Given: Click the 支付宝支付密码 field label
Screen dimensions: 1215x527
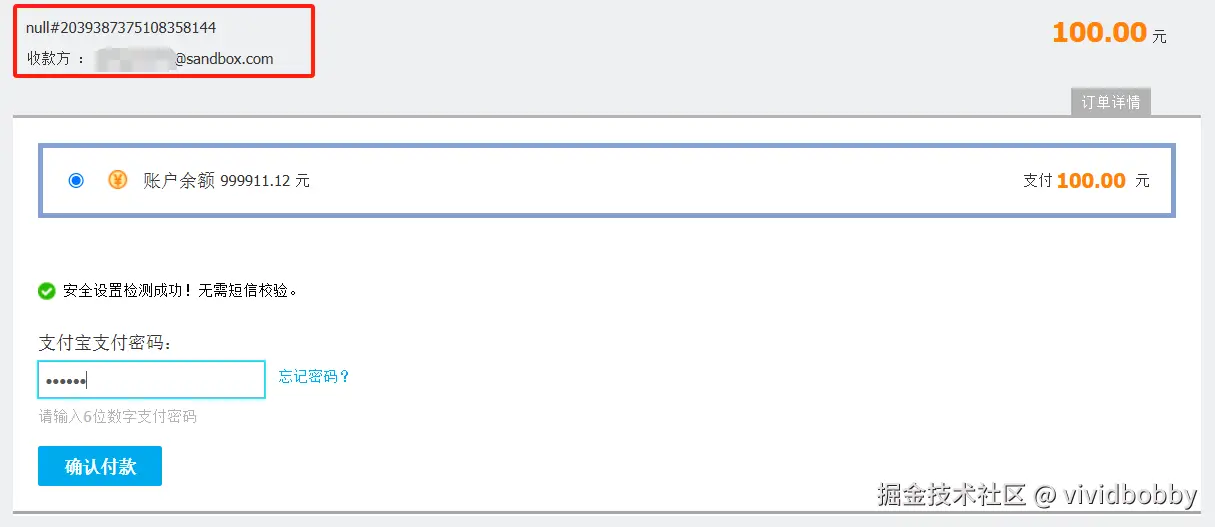Looking at the screenshot, I should [x=105, y=343].
